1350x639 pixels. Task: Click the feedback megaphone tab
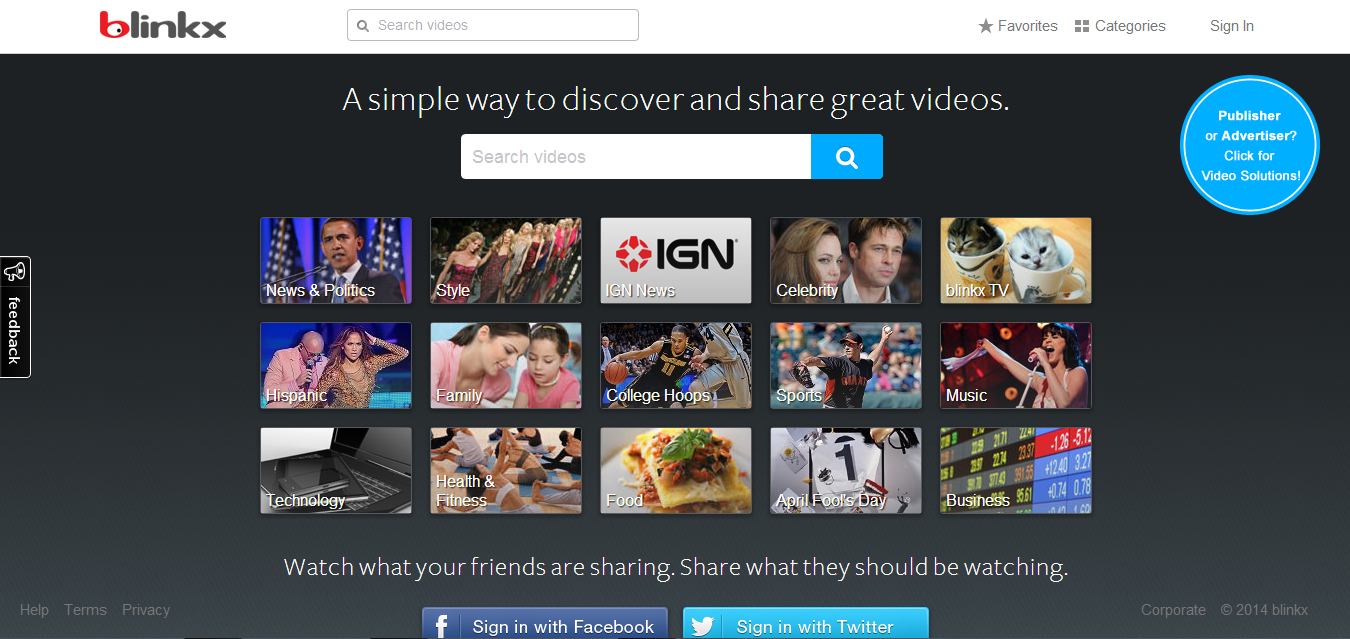pos(15,317)
